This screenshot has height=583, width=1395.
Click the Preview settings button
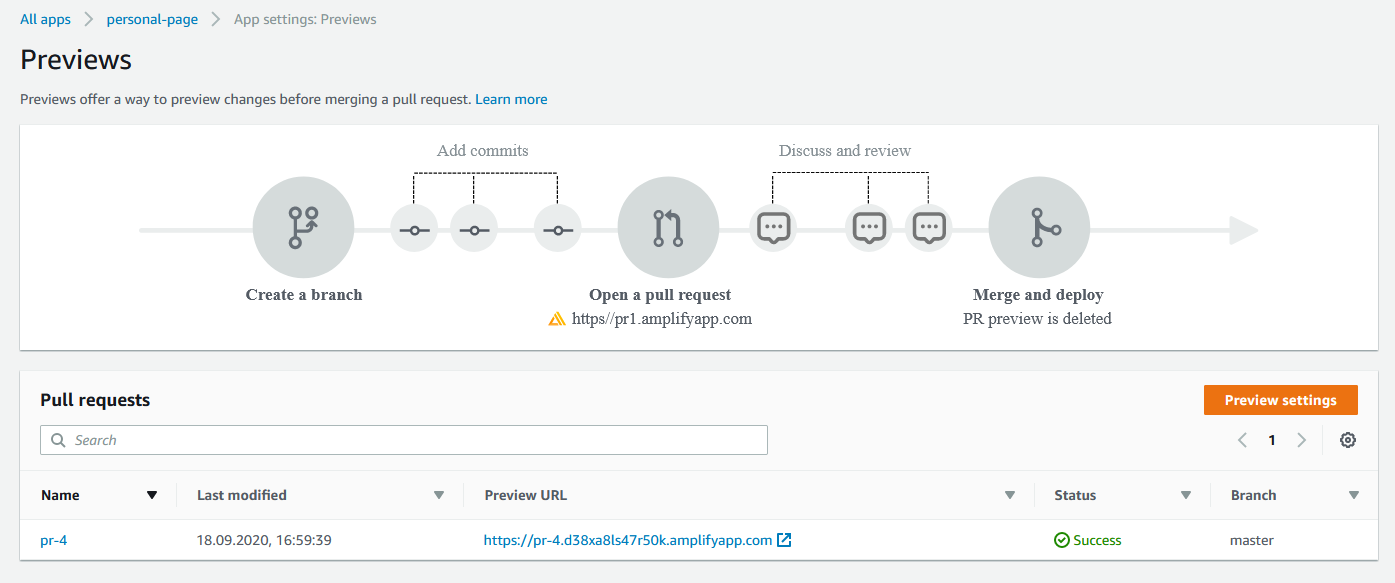click(1281, 400)
